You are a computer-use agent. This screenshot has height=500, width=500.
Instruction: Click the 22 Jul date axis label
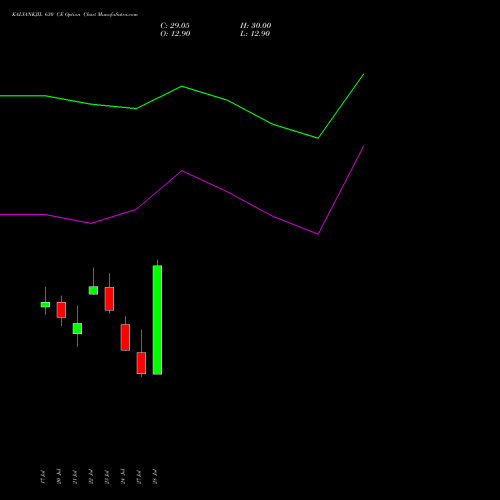tap(91, 477)
